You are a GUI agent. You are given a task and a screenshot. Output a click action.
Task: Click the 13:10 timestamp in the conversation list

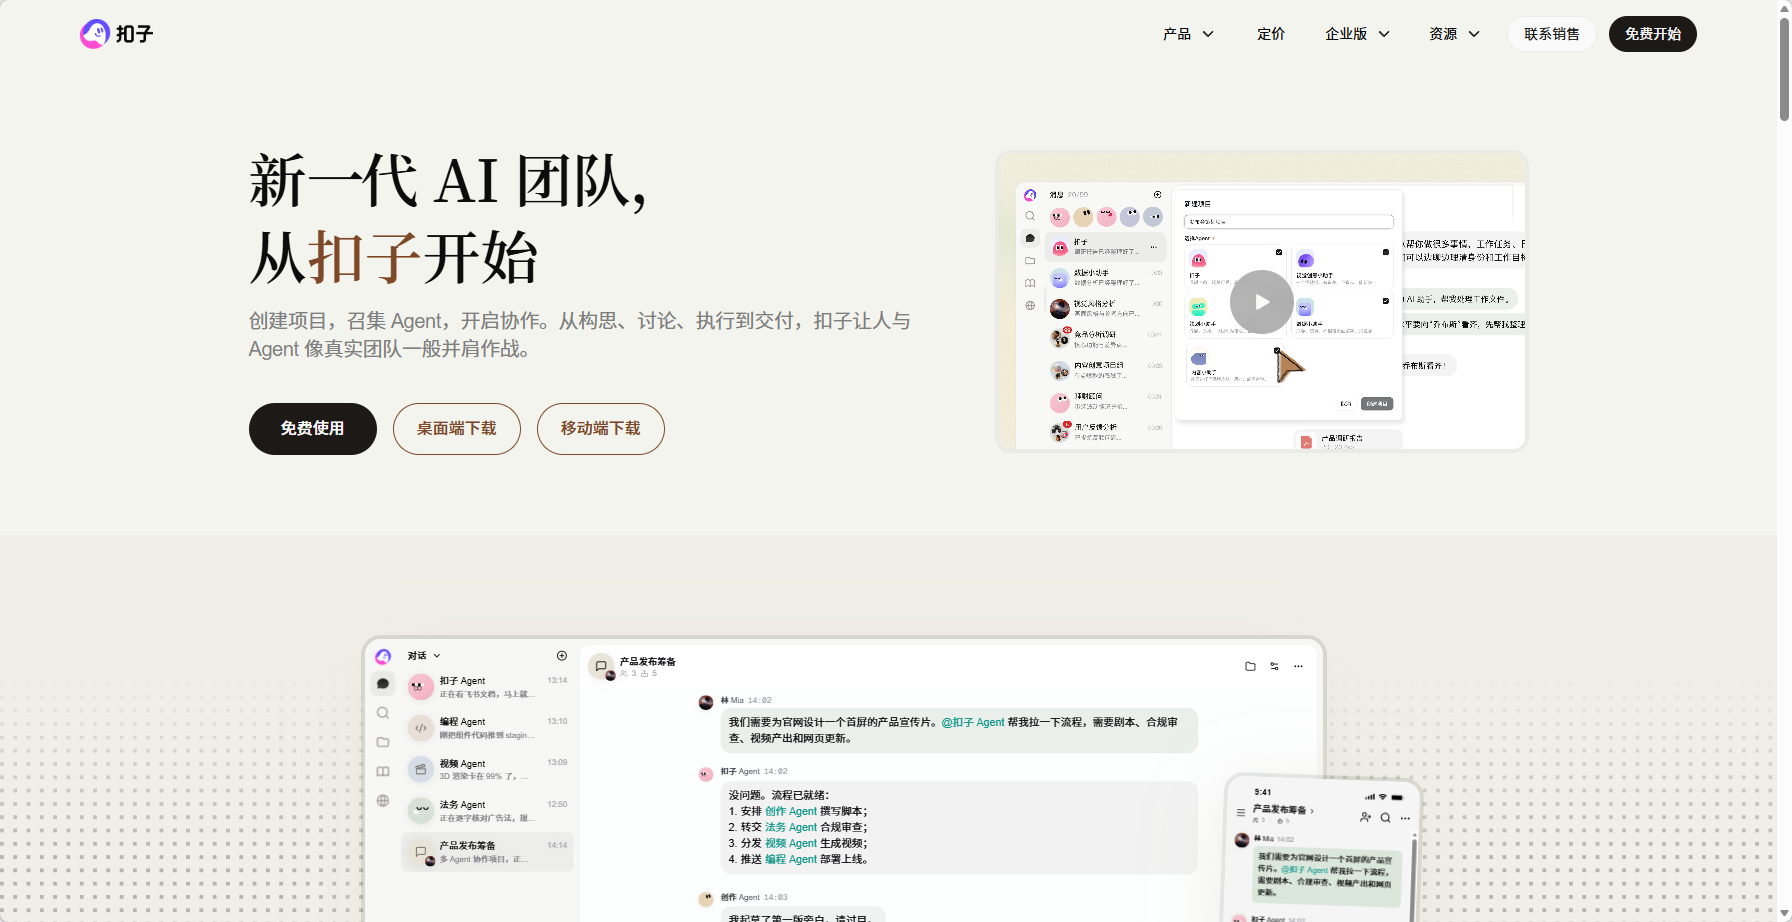click(557, 722)
